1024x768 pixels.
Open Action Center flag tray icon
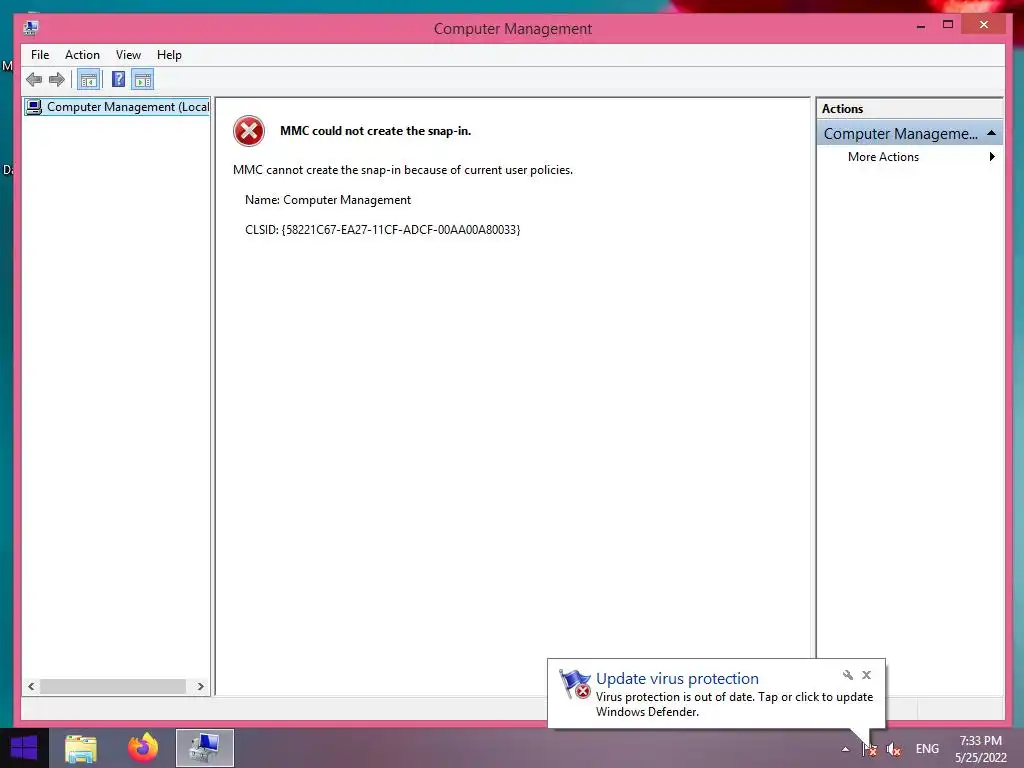[x=869, y=749]
